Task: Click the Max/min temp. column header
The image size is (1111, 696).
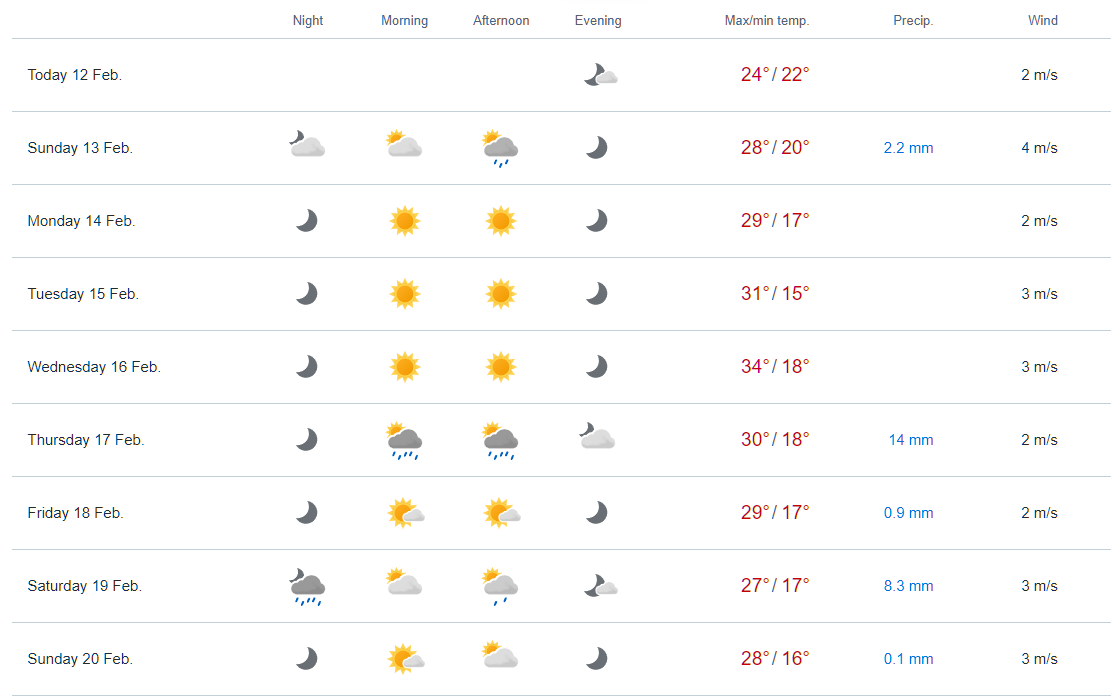Action: (767, 21)
